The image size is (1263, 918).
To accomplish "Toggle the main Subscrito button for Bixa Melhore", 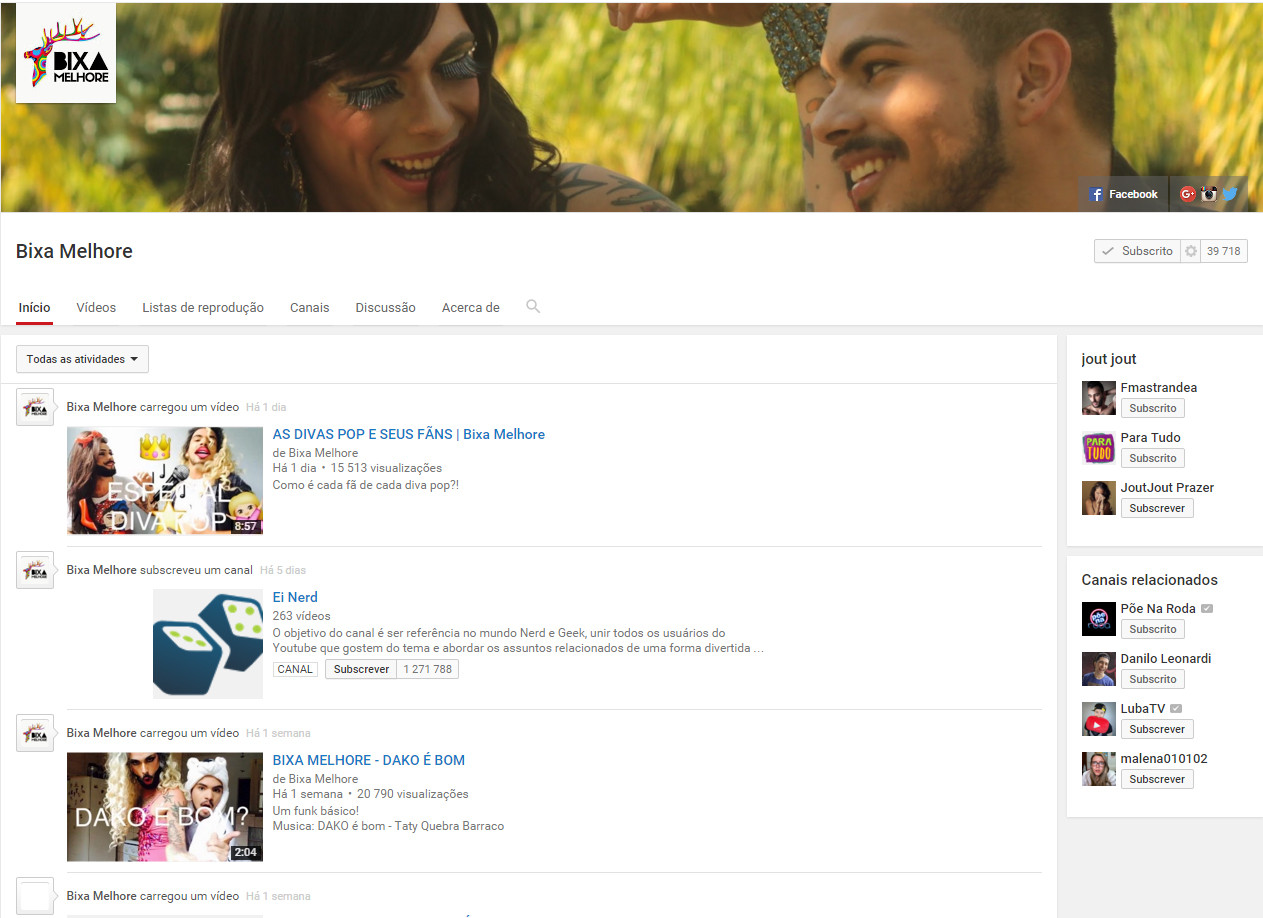I will (x=1137, y=251).
